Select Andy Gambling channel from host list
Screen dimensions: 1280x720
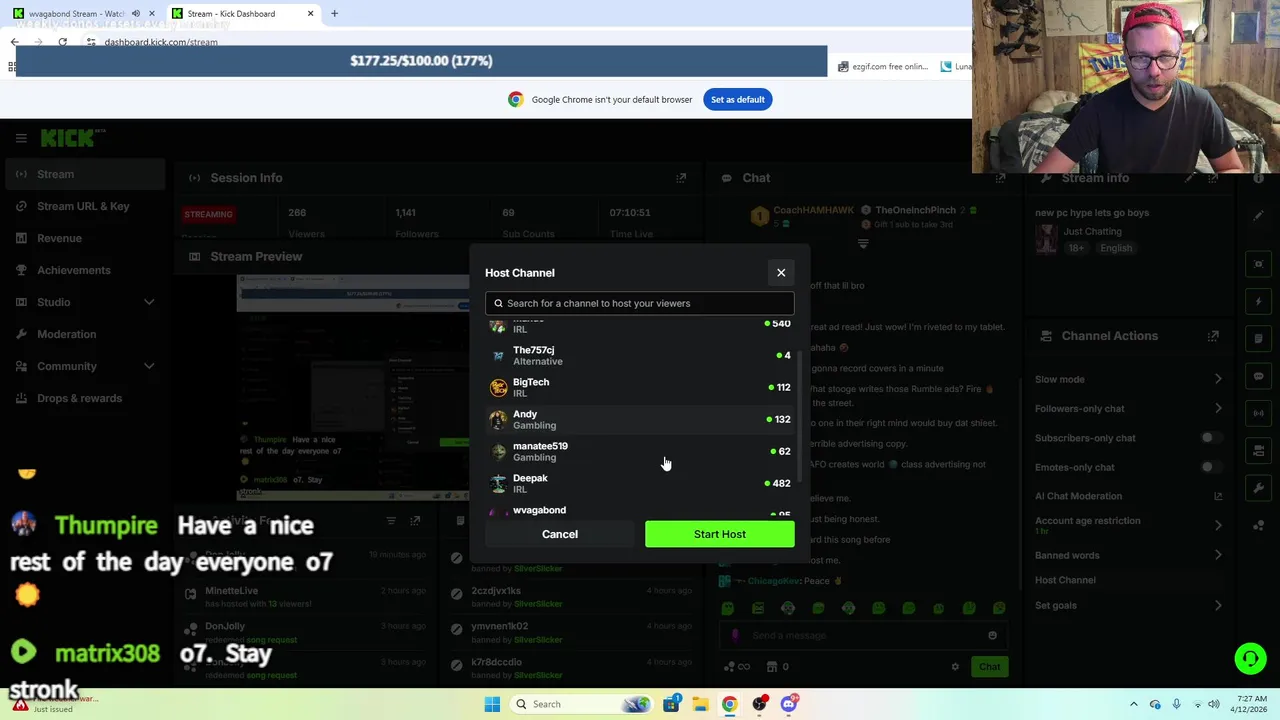coord(640,419)
